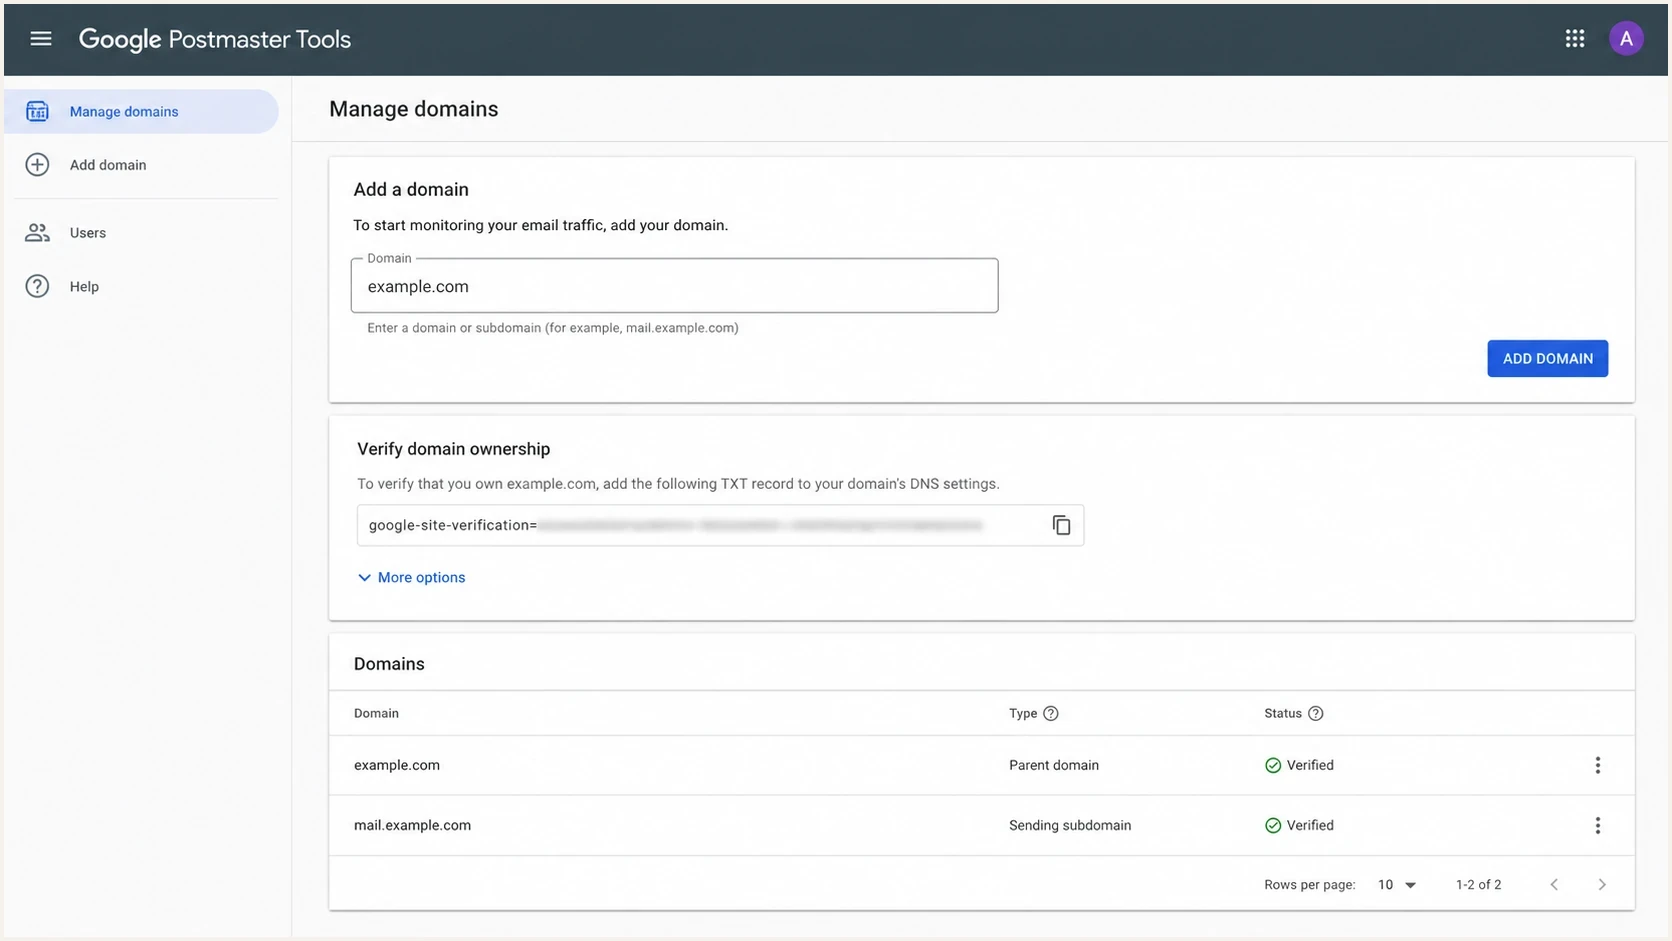Open more actions for example.com row

(1597, 765)
